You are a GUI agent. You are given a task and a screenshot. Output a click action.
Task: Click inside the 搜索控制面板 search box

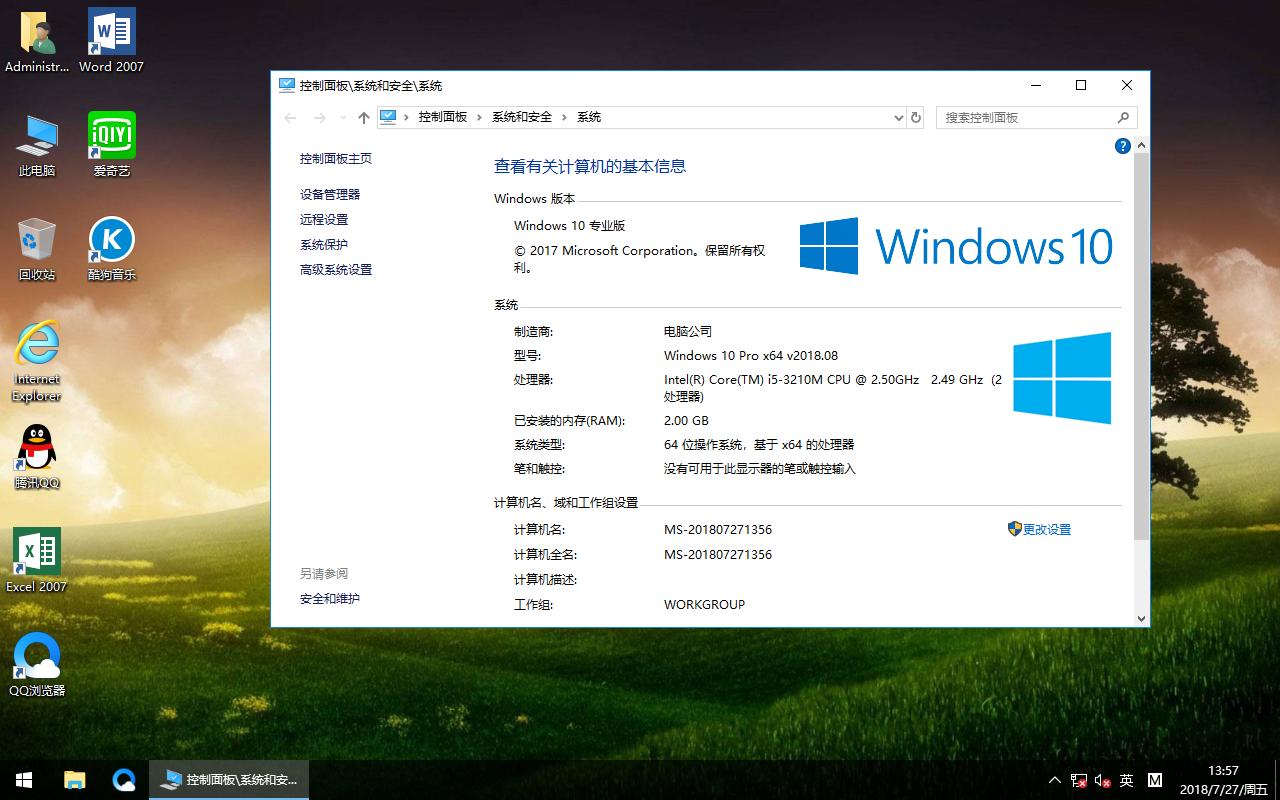pos(1020,117)
